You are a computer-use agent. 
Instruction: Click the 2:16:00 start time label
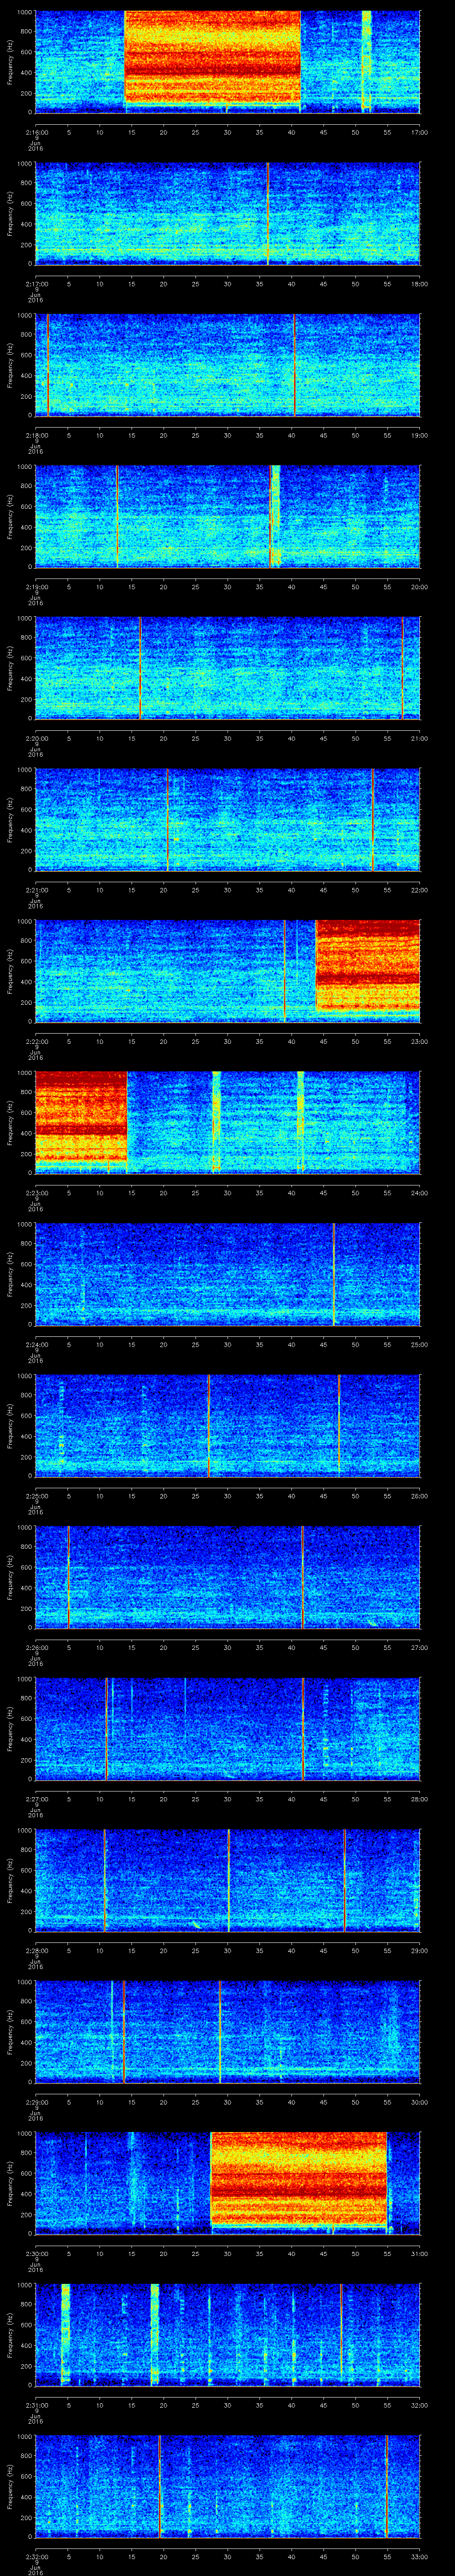click(36, 132)
